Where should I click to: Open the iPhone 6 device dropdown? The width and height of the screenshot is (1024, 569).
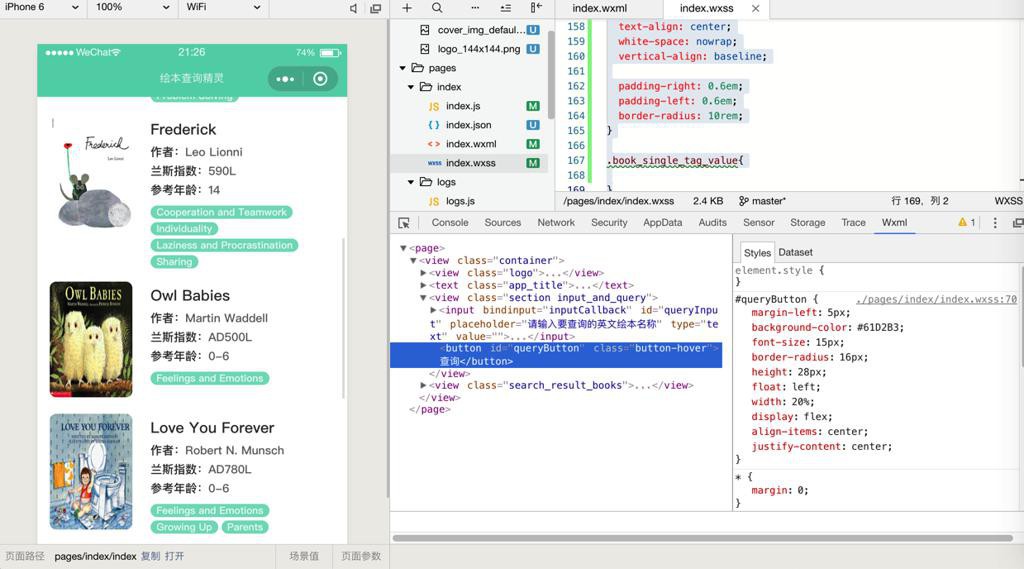(40, 7)
